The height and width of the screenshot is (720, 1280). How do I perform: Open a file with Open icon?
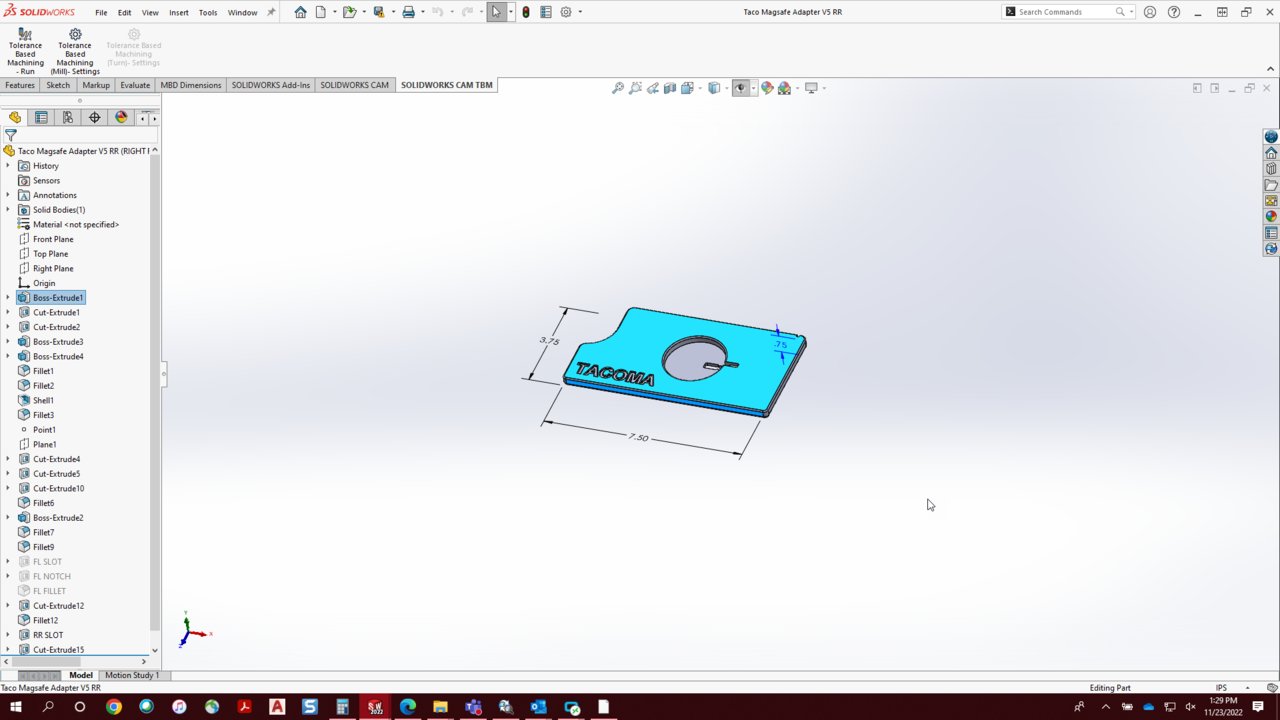(x=349, y=12)
